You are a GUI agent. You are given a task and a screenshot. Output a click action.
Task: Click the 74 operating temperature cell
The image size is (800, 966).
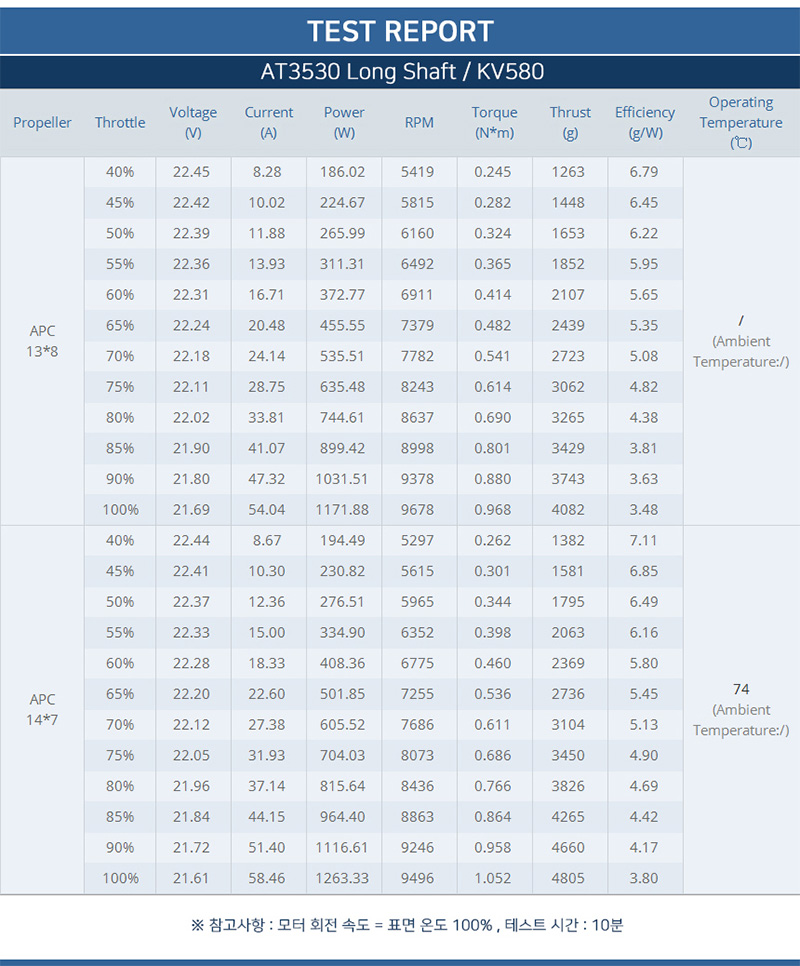pyautogui.click(x=741, y=710)
